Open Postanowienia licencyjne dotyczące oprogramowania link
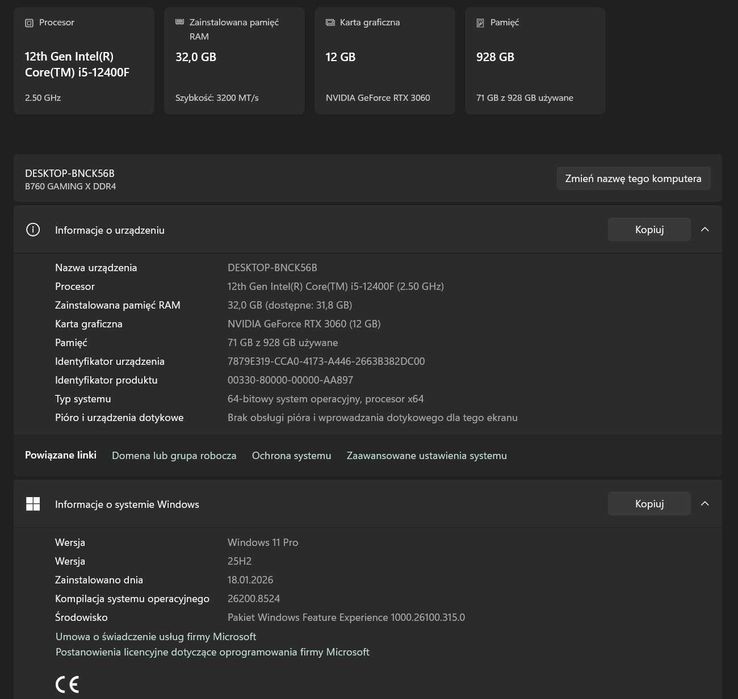Viewport: 738px width, 699px height. pyautogui.click(x=212, y=652)
